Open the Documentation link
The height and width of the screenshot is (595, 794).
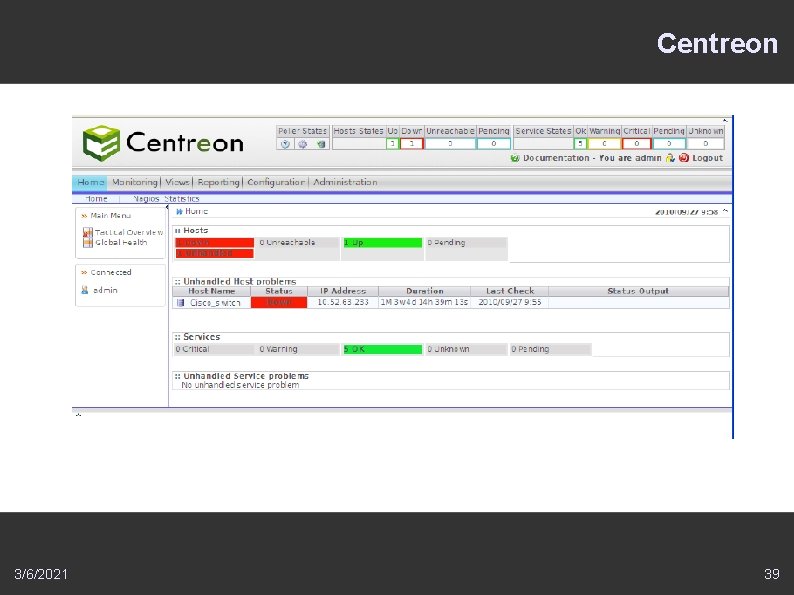point(556,158)
